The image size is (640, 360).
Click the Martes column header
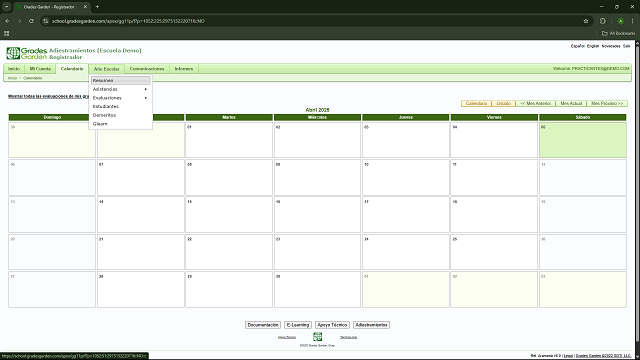point(229,118)
